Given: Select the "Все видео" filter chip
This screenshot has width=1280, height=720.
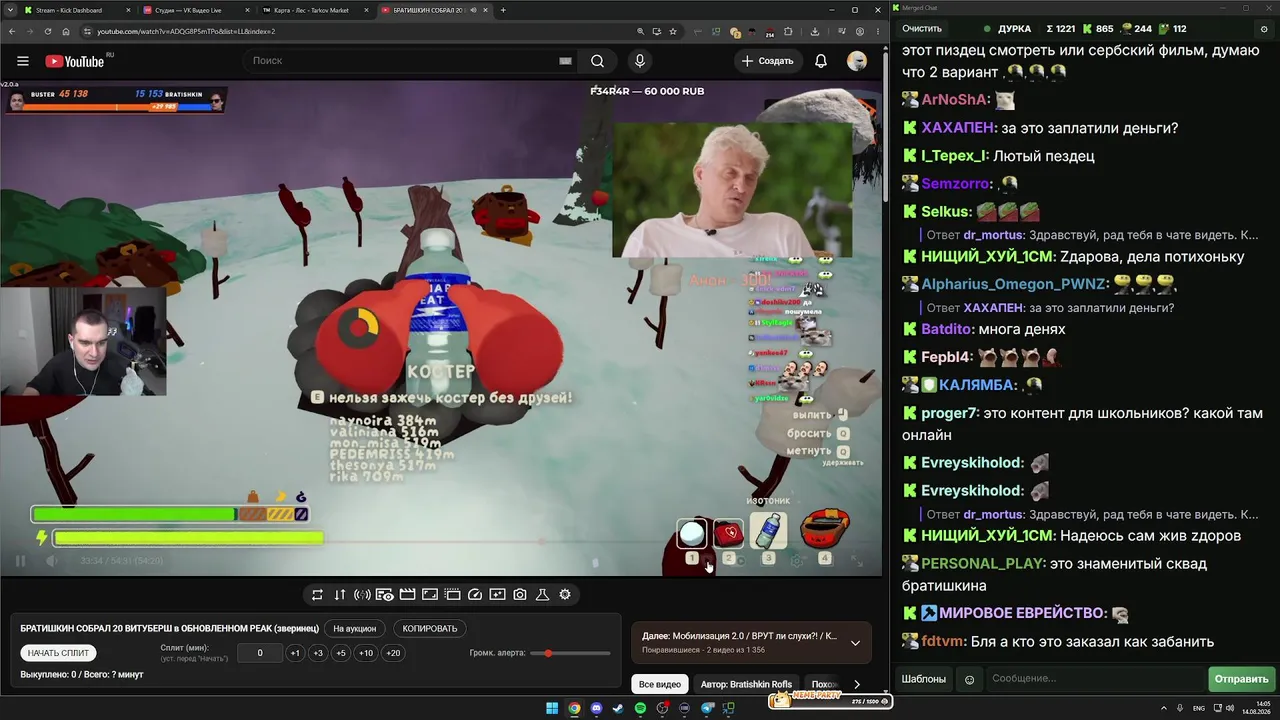Looking at the screenshot, I should [x=660, y=685].
